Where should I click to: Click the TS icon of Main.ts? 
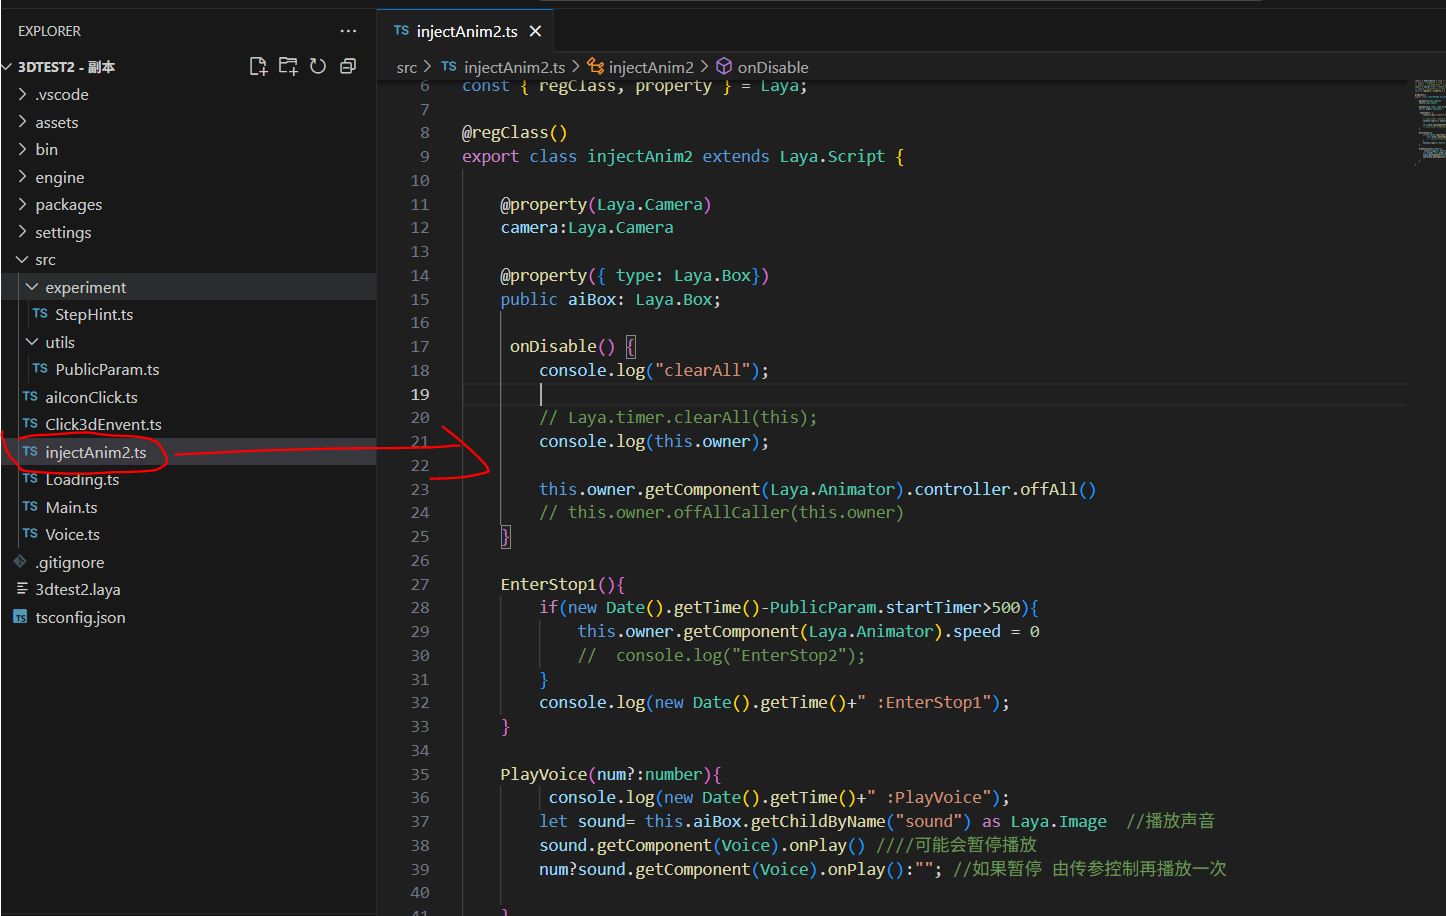[30, 507]
